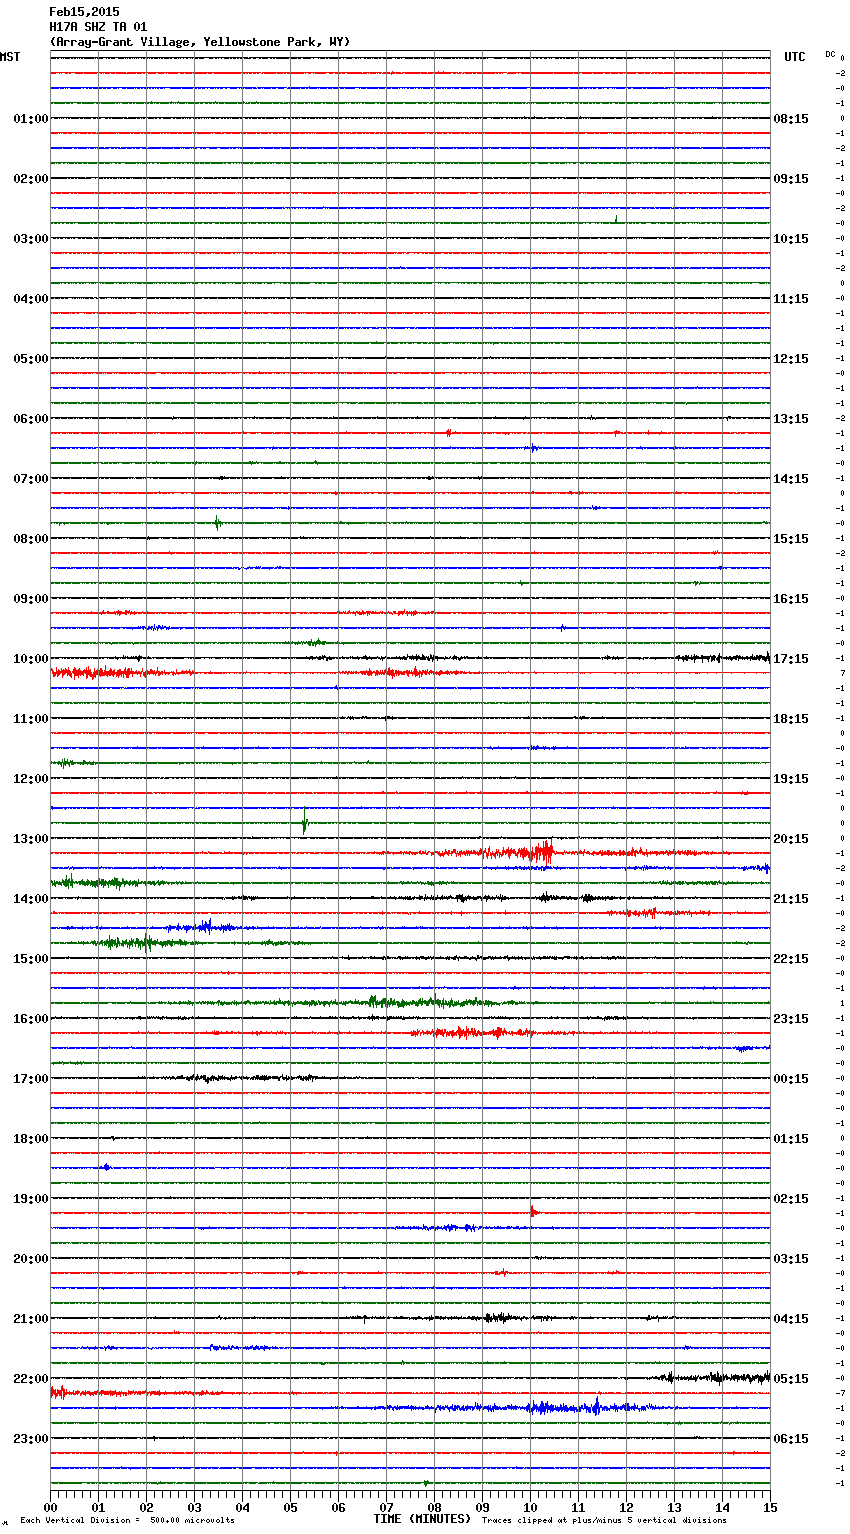Select the 12:00 MST row label

(x=31, y=779)
